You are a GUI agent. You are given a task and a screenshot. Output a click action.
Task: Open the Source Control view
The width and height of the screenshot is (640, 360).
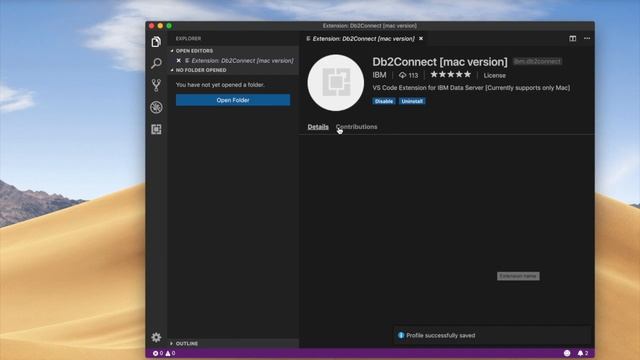156,85
